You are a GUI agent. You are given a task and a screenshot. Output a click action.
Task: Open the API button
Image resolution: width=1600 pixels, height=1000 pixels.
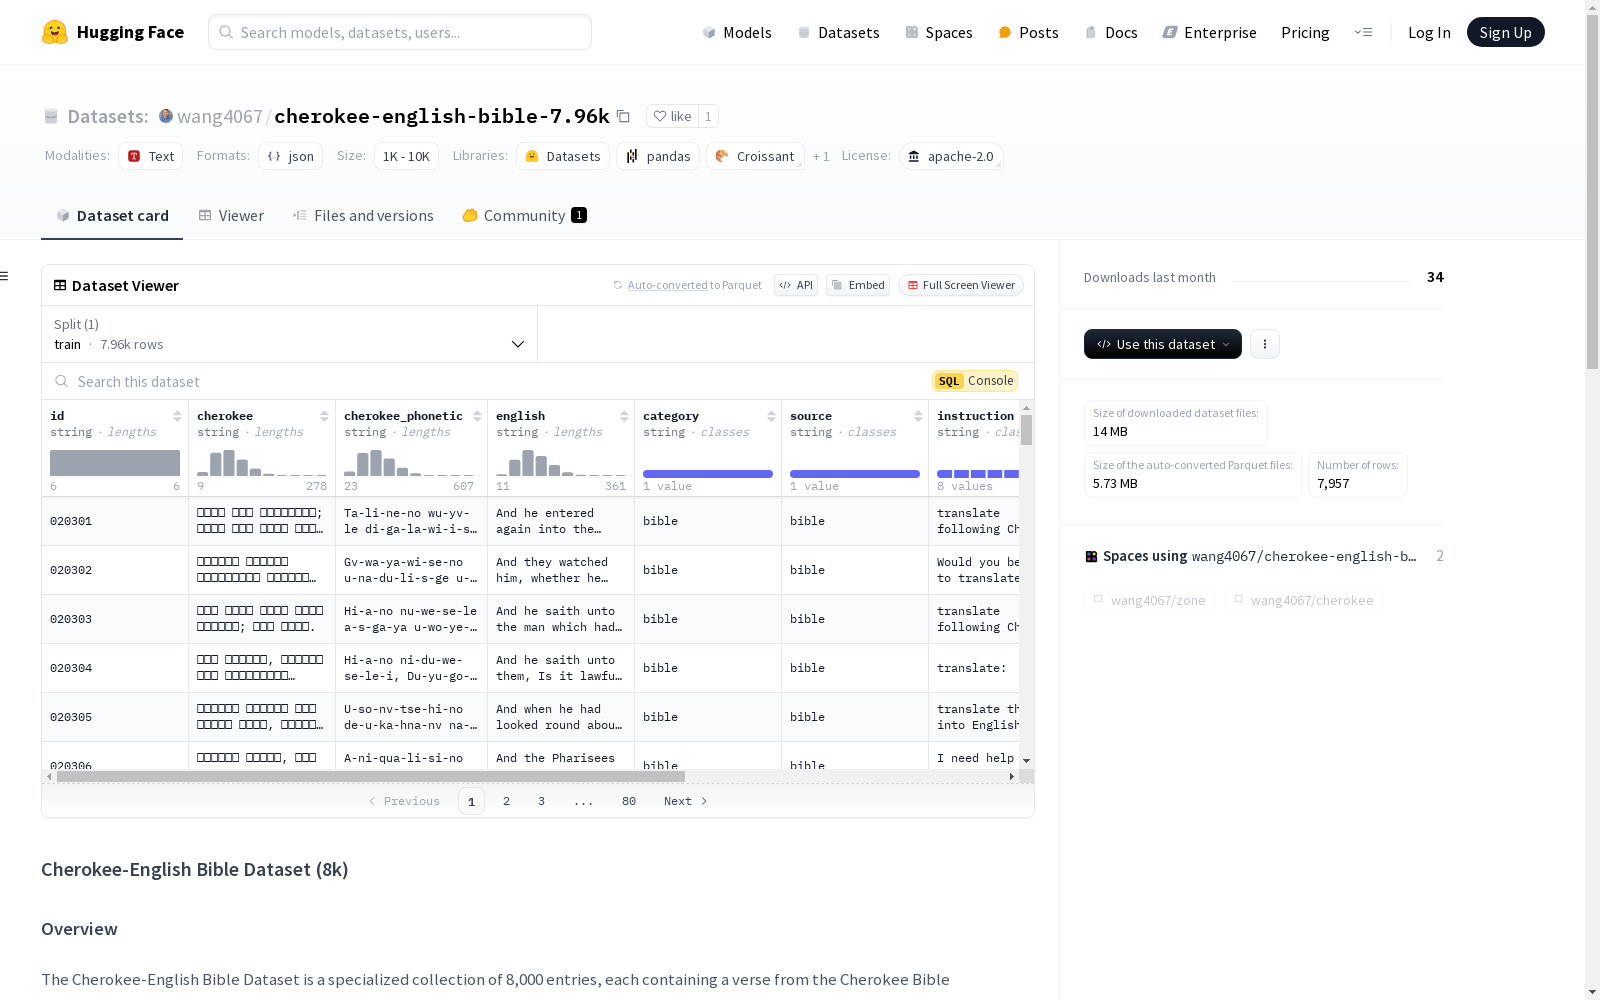click(796, 285)
